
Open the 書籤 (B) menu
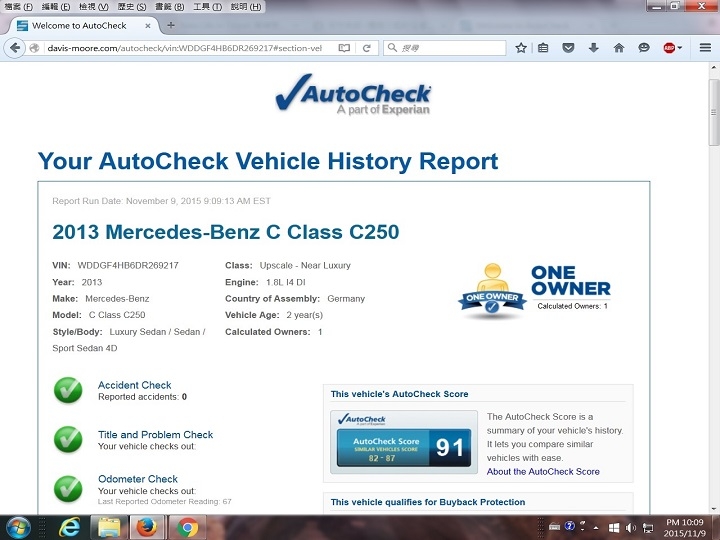(169, 6)
